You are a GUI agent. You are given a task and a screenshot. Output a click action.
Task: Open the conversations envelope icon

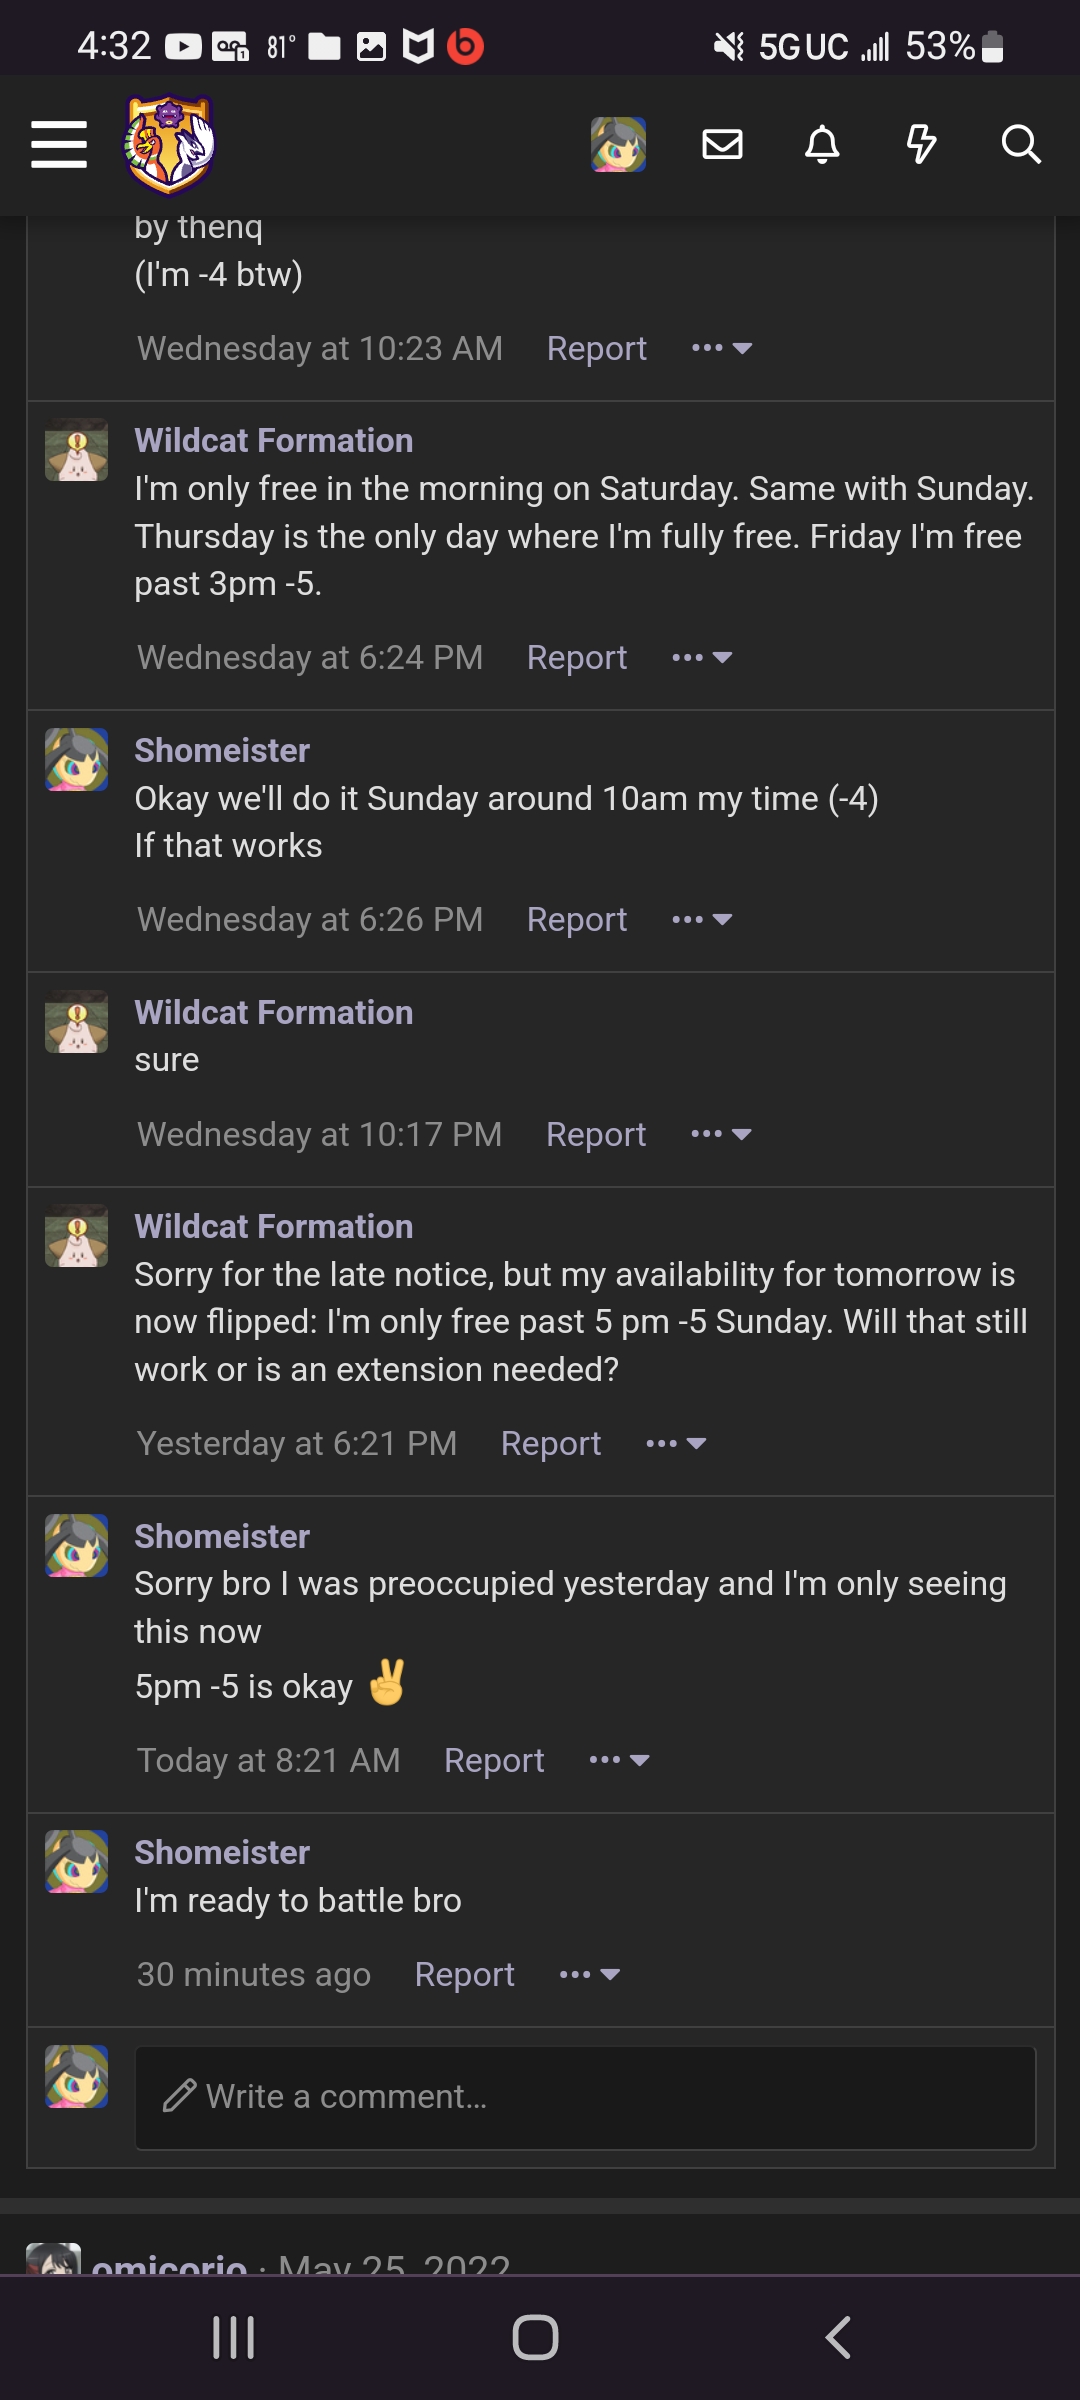[722, 144]
